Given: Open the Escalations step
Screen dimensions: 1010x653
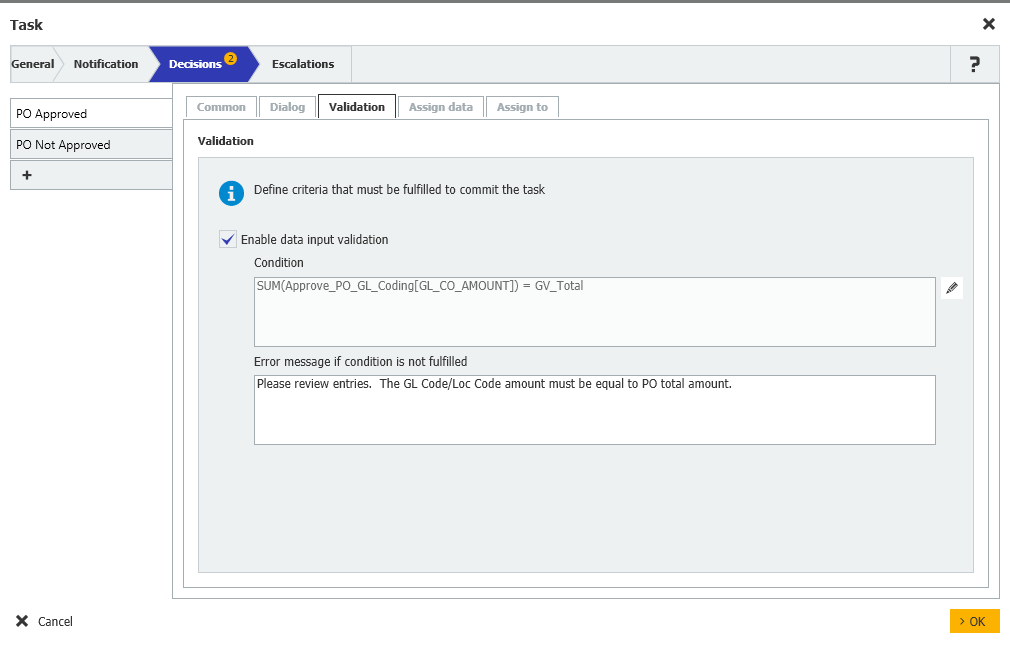Looking at the screenshot, I should coord(303,64).
